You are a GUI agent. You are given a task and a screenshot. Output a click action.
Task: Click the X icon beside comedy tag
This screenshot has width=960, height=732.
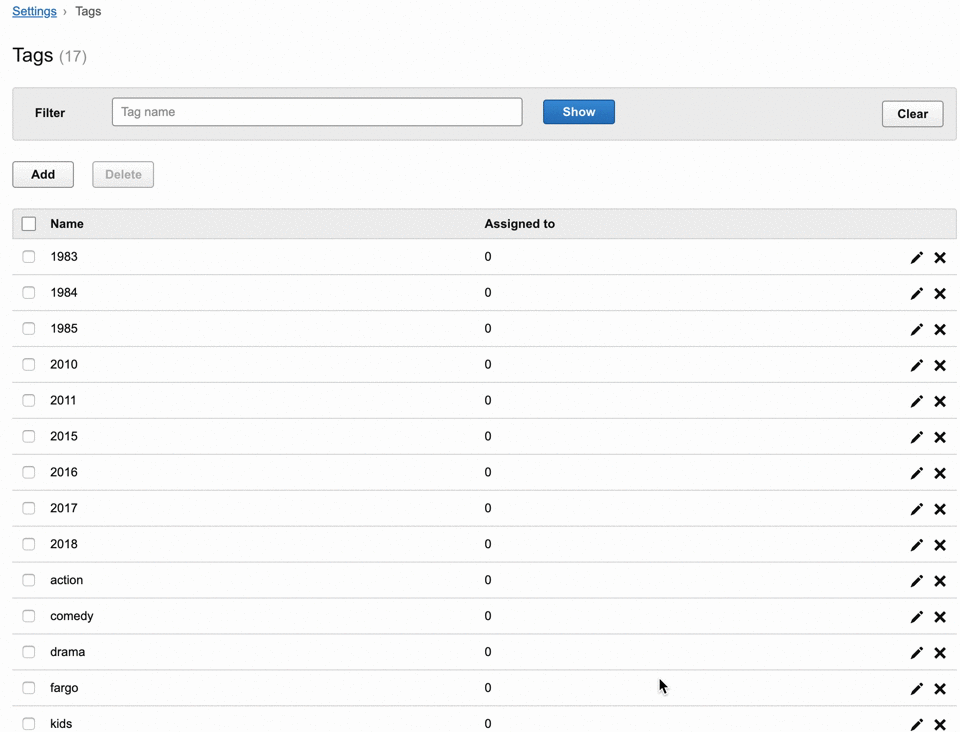940,617
